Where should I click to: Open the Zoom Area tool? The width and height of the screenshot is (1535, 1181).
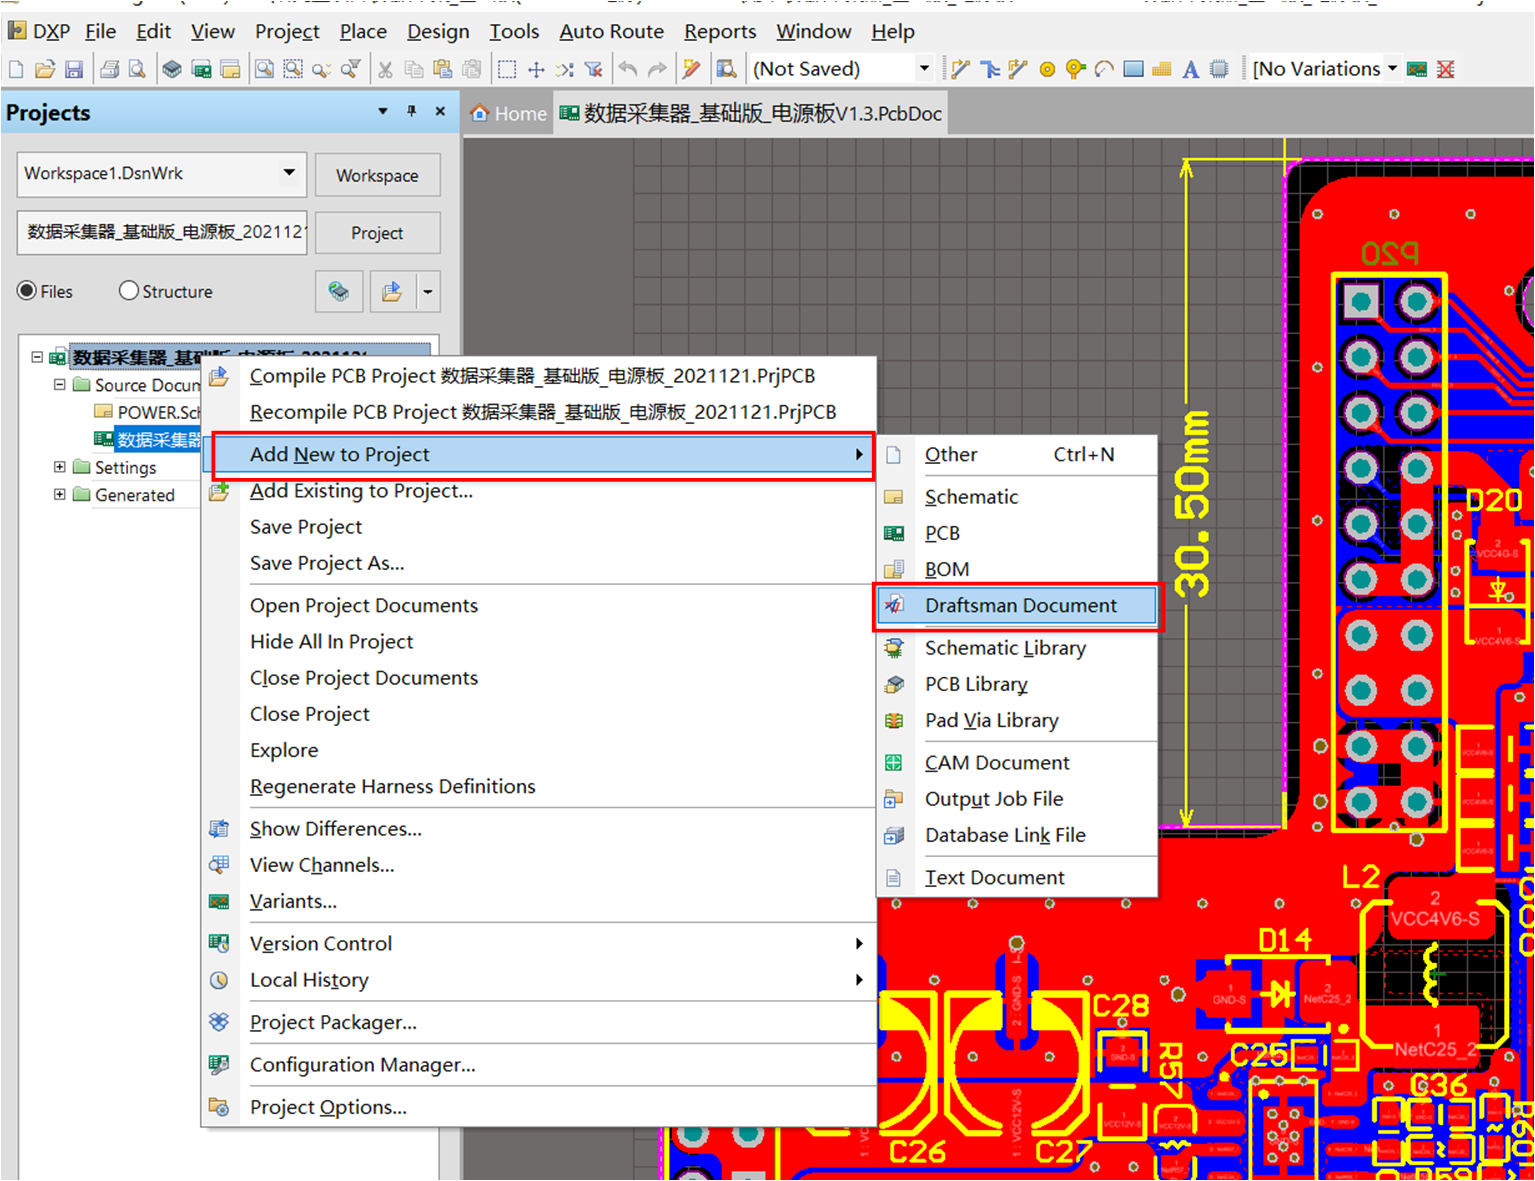pyautogui.click(x=293, y=68)
